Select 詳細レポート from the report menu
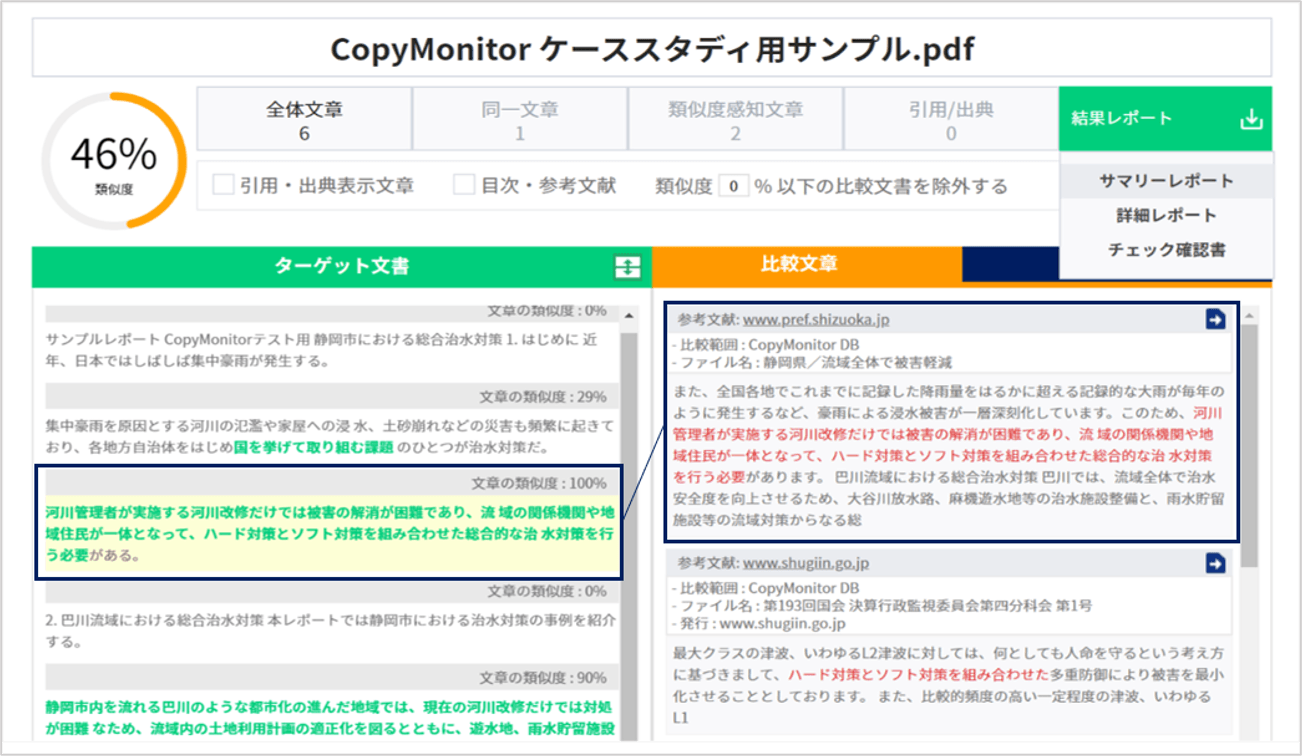Viewport: 1302px width, 756px height. coord(1166,215)
